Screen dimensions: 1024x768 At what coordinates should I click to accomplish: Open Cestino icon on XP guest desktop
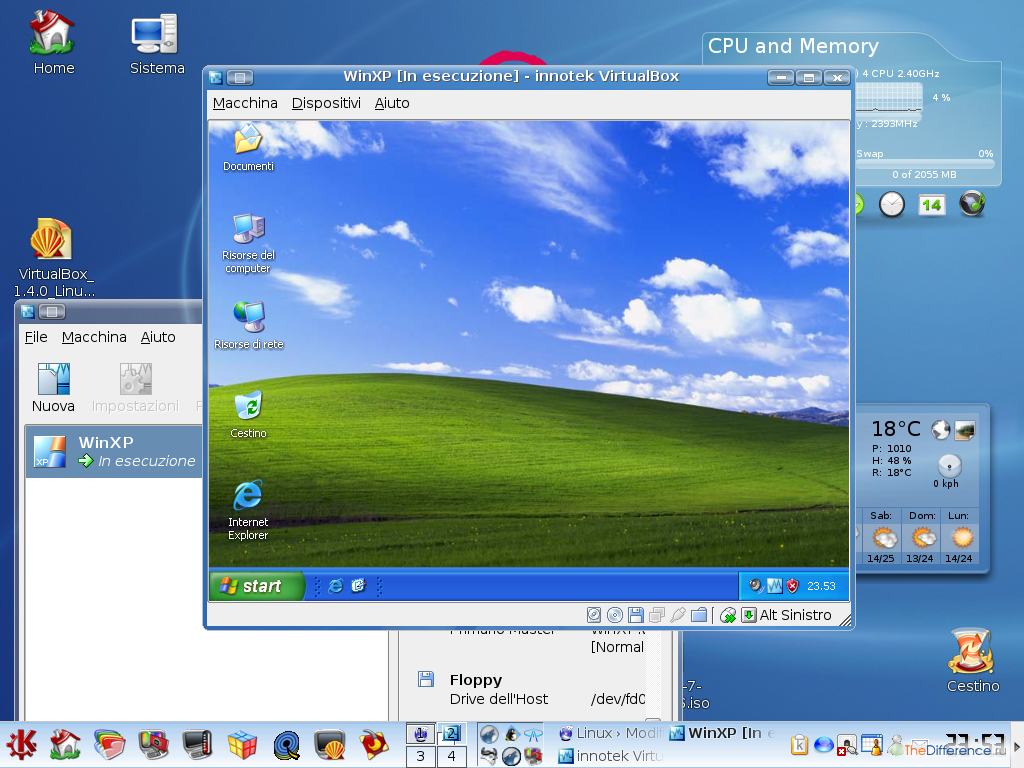(x=248, y=415)
